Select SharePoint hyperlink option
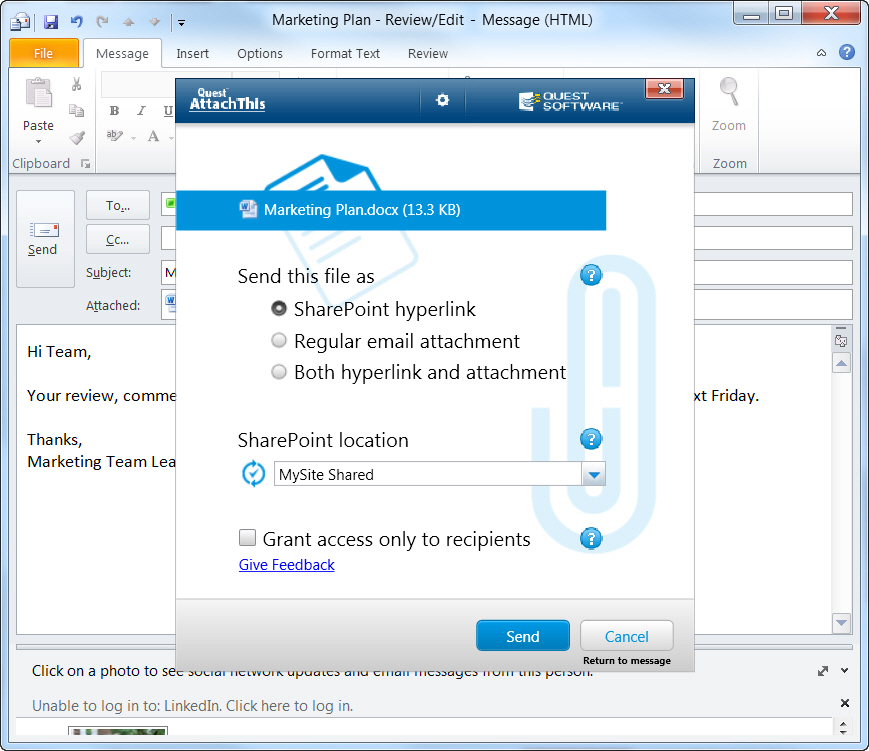 279,308
